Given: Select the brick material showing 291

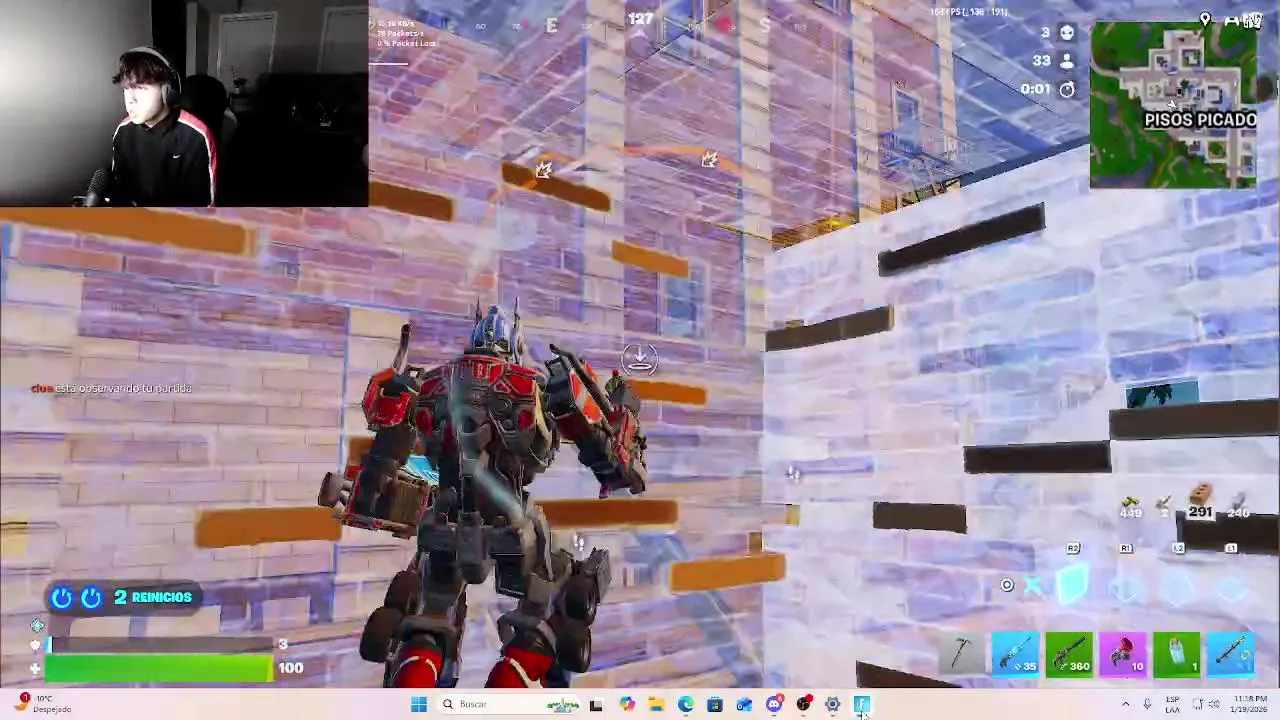Looking at the screenshot, I should 1200,500.
